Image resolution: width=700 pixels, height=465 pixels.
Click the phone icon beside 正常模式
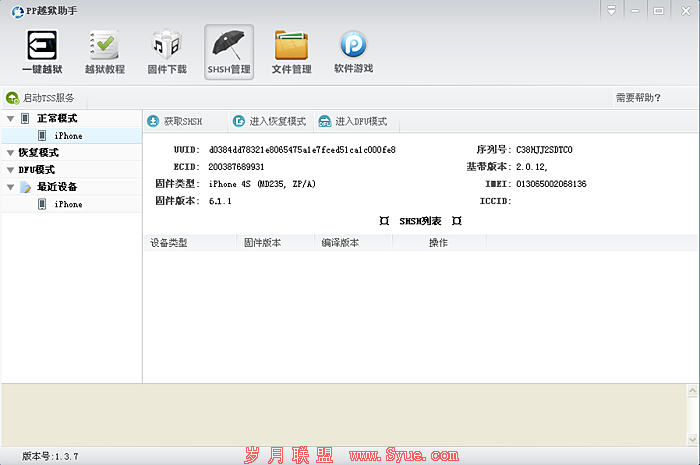(25, 118)
